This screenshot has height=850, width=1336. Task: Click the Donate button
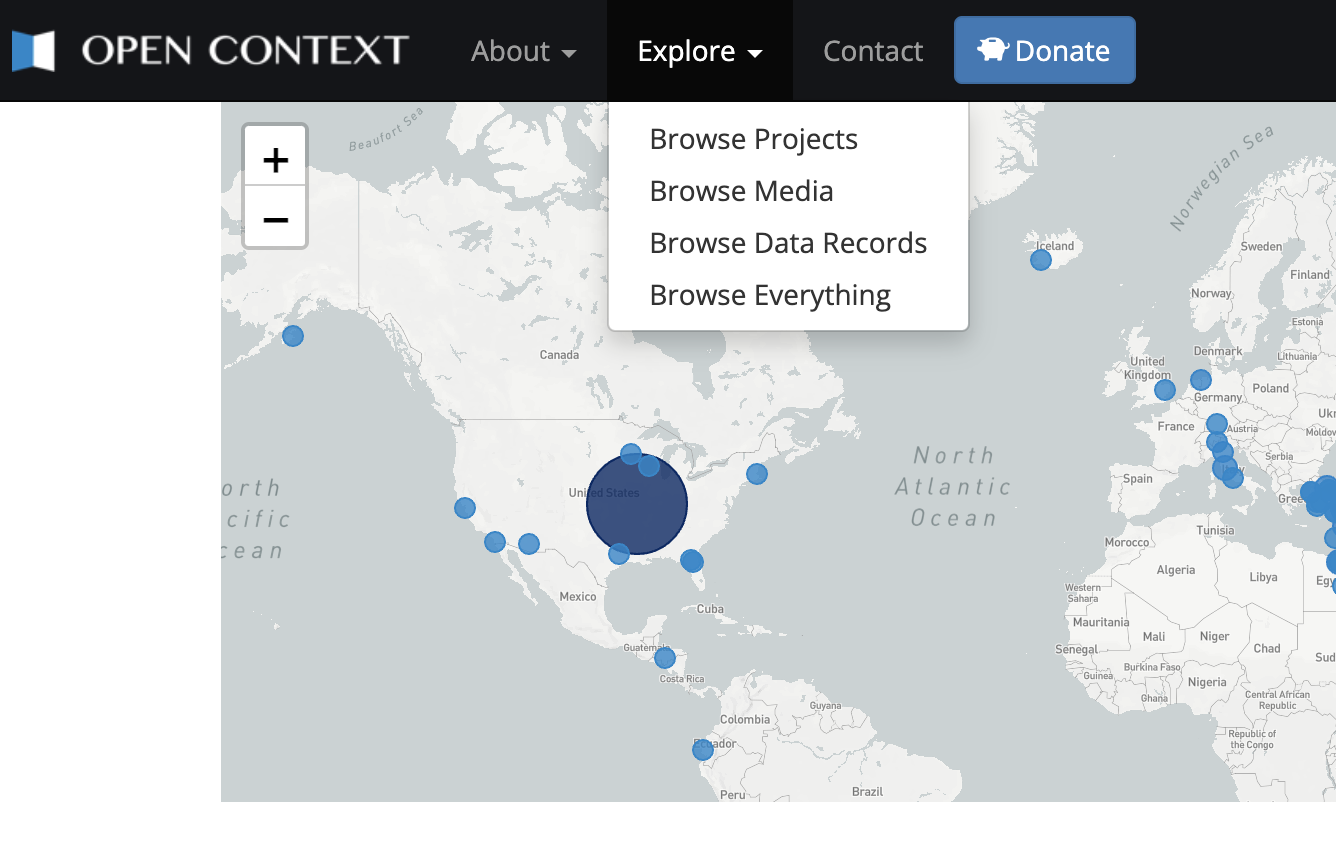1044,49
